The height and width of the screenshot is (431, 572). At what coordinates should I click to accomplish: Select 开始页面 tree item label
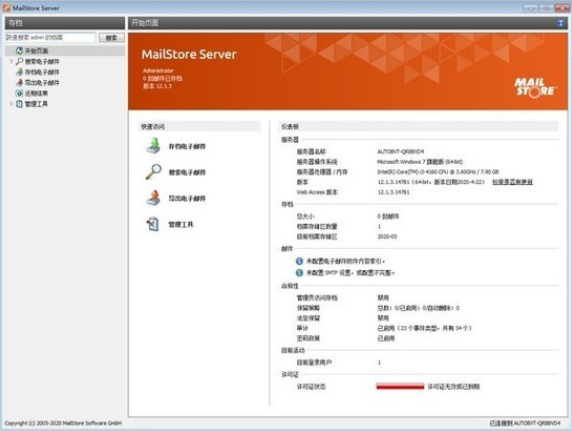[x=36, y=51]
